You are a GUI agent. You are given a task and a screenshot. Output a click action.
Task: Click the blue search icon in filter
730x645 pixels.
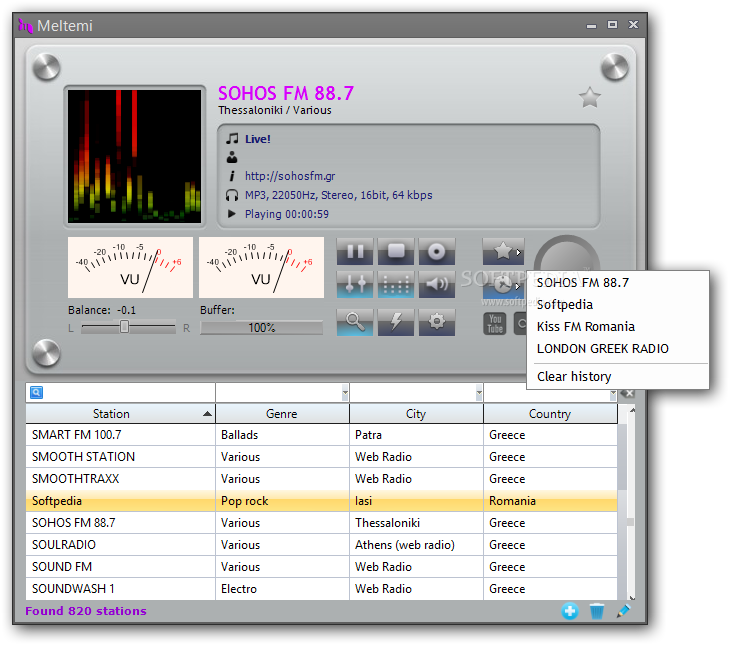(36, 393)
